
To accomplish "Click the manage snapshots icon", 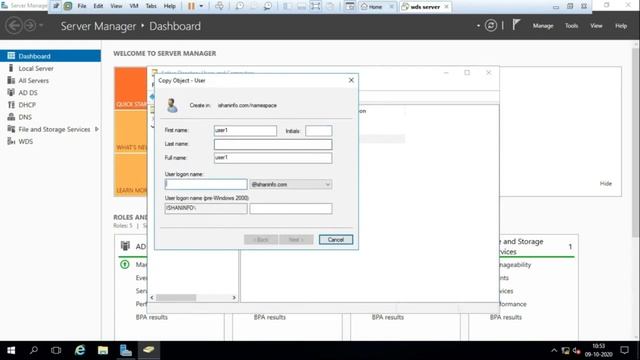I will tap(268, 6).
